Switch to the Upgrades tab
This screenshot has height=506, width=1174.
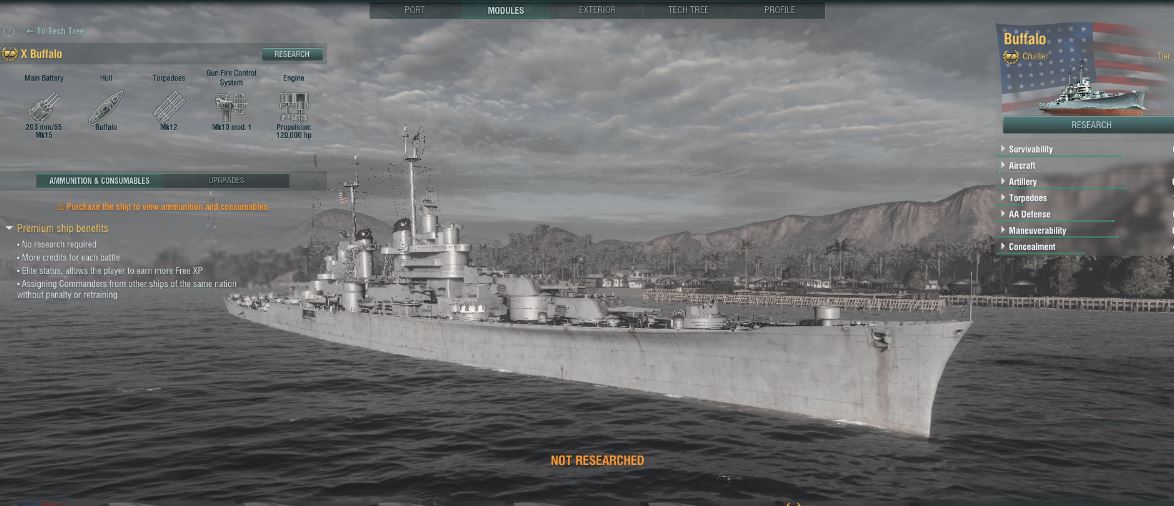coord(226,180)
